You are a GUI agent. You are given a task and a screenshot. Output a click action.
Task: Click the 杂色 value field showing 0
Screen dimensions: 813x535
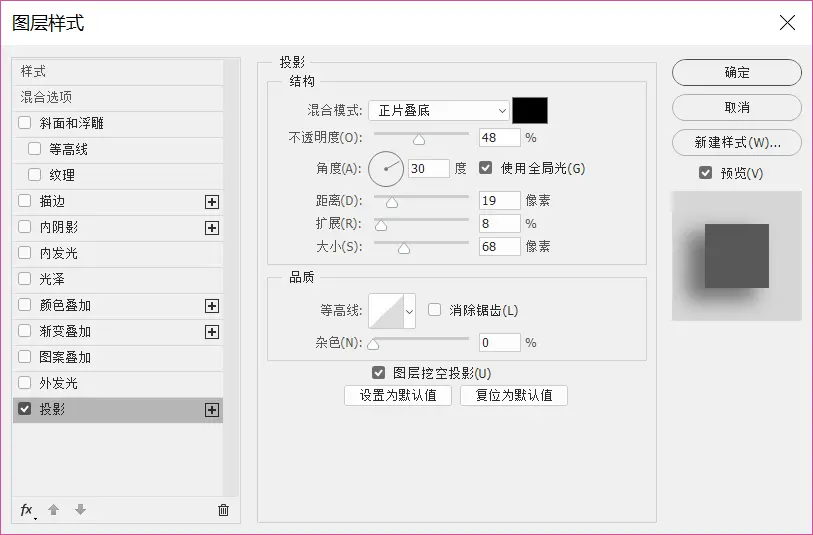point(499,342)
